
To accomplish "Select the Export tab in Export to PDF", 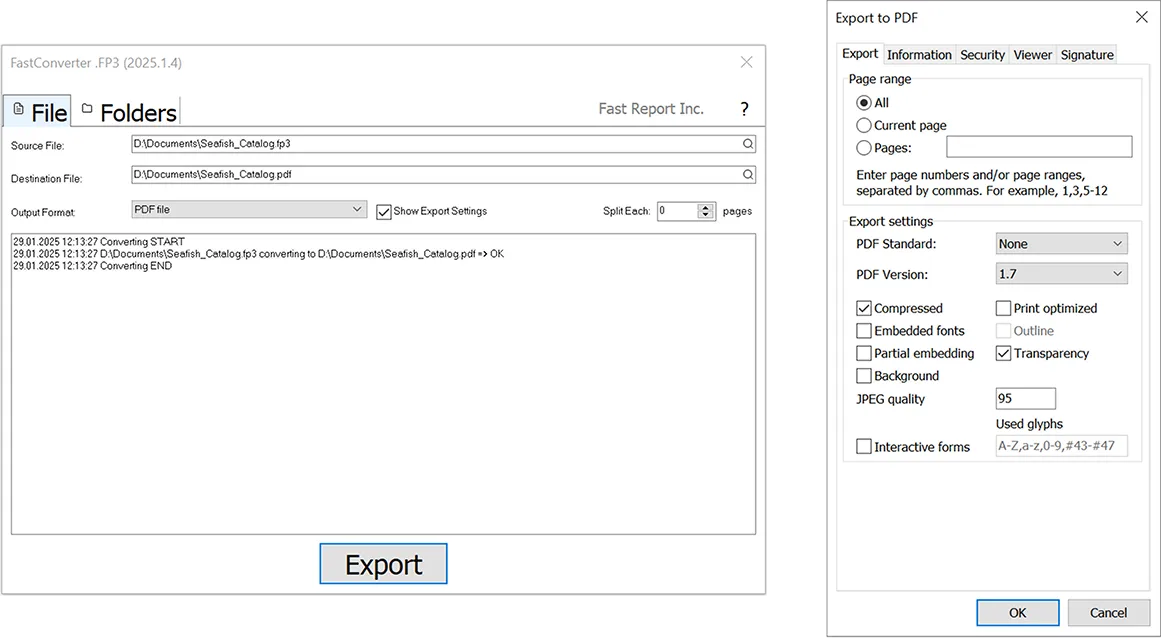I will (860, 53).
